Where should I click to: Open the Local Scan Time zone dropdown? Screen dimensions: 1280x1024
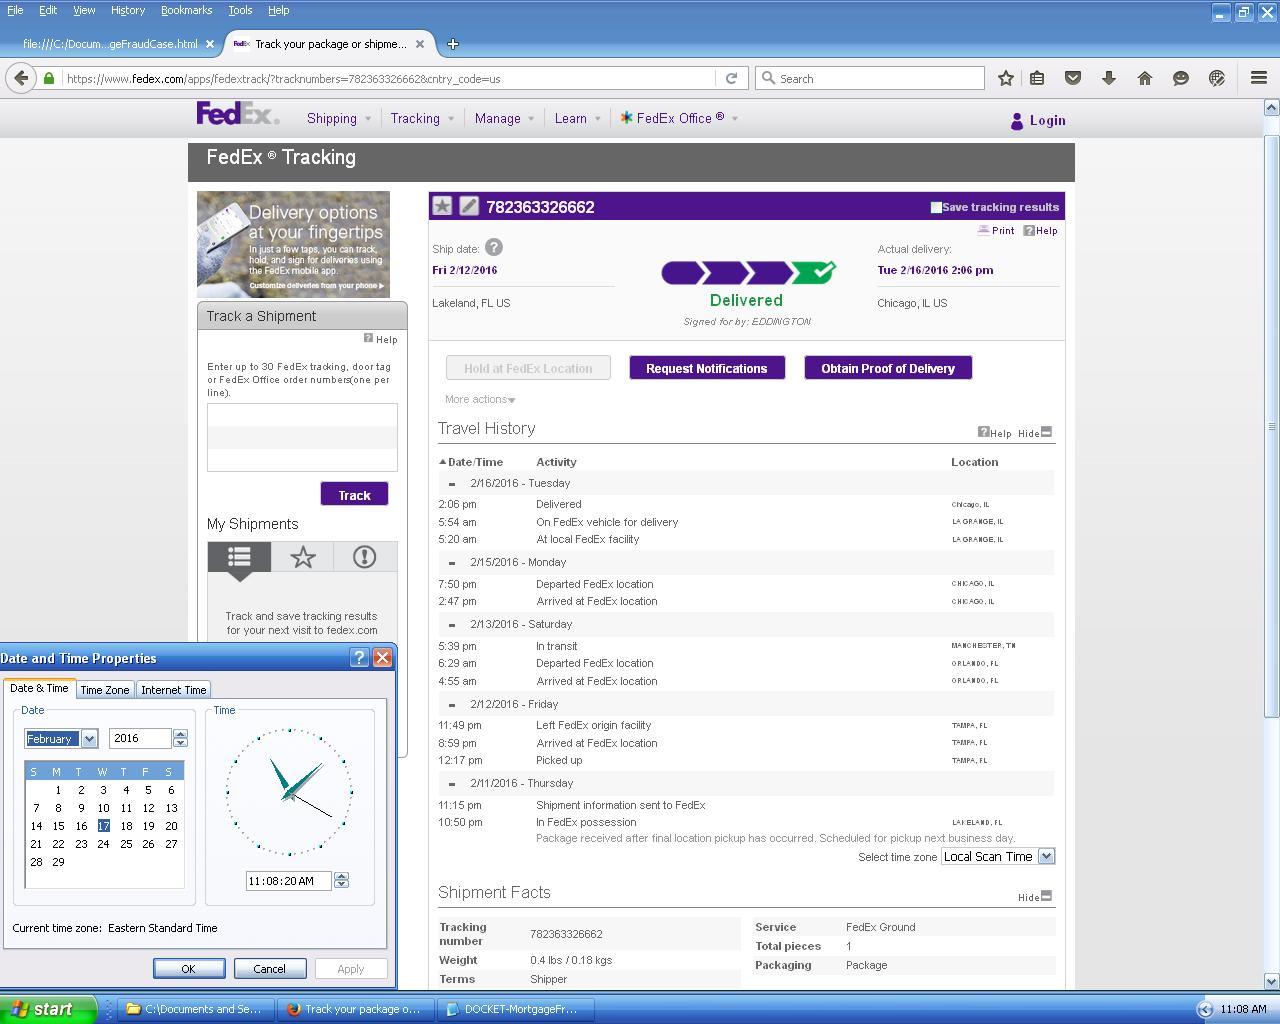click(1046, 856)
